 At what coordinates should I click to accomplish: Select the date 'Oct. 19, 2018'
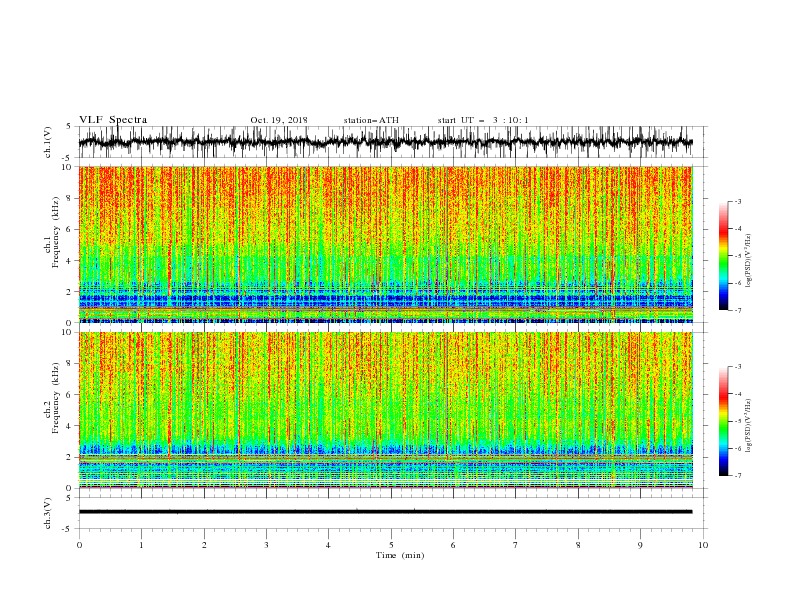coord(279,120)
